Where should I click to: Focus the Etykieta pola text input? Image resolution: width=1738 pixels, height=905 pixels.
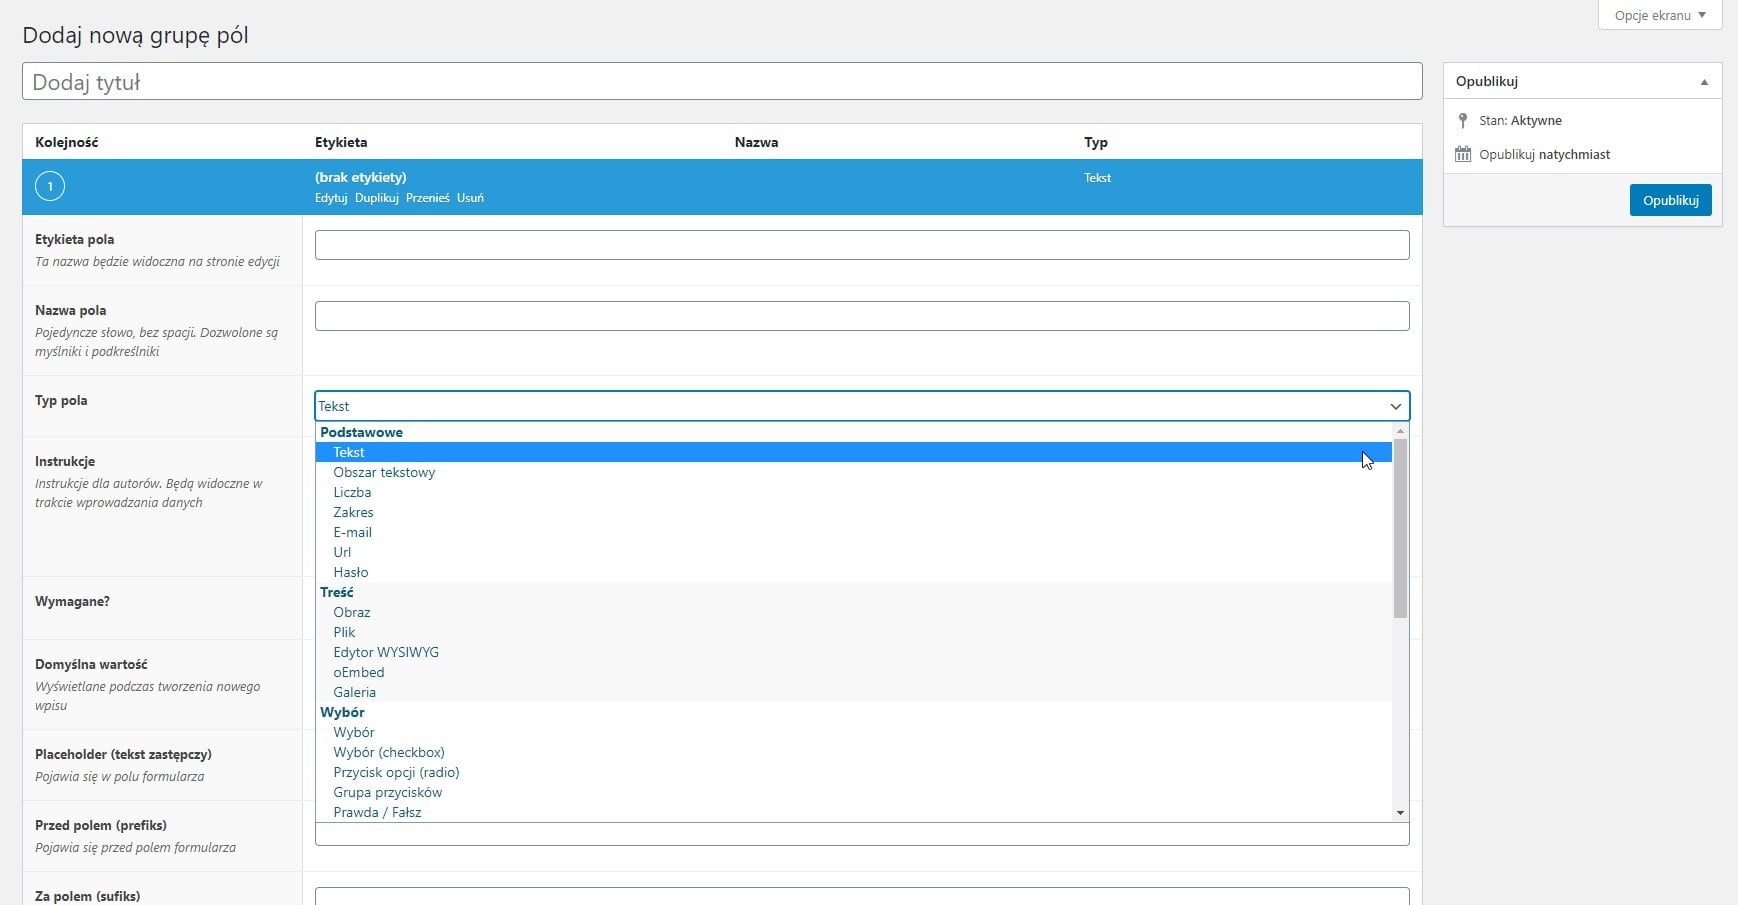(x=861, y=245)
